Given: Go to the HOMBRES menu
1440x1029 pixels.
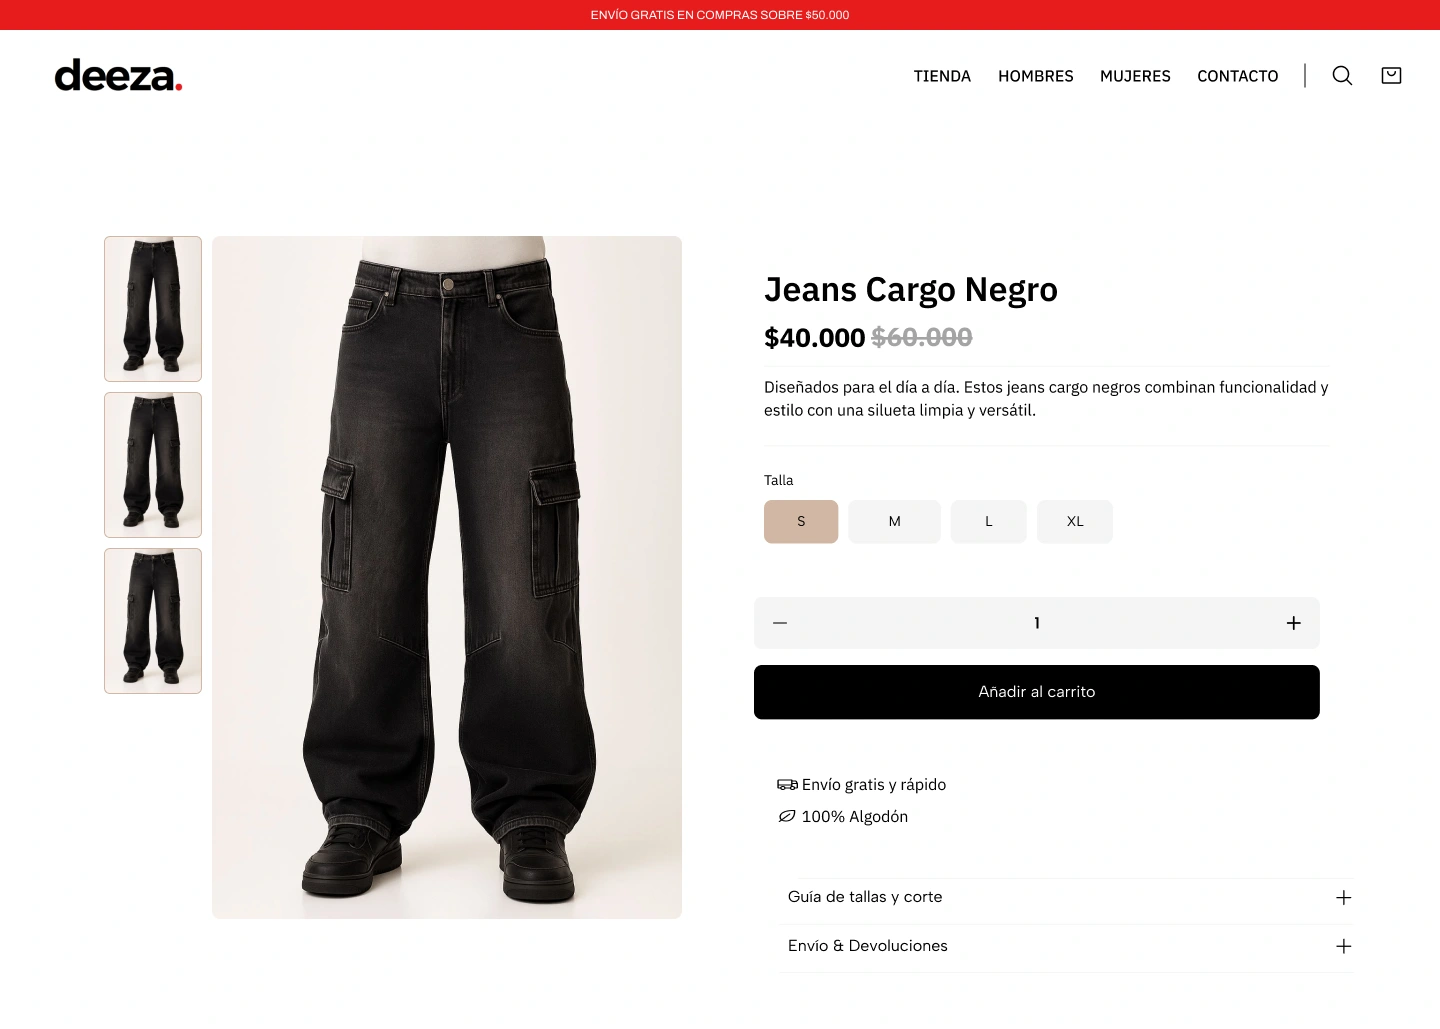Looking at the screenshot, I should pyautogui.click(x=1036, y=76).
